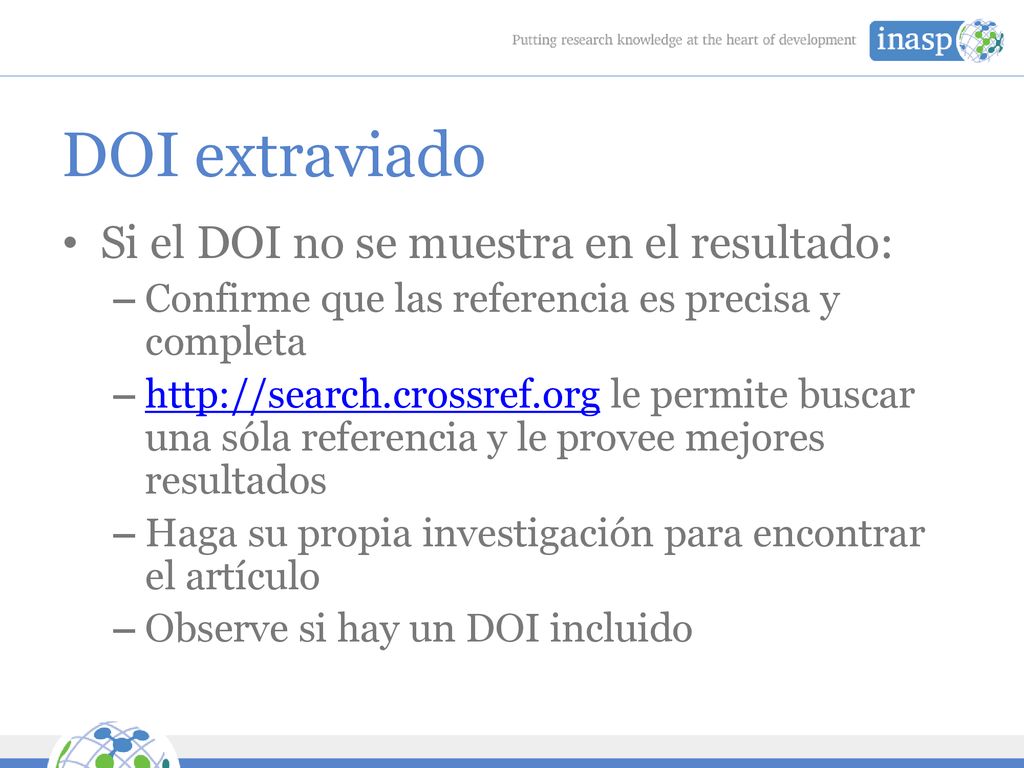
Task: Click the globe network icon in footer
Action: coord(113,745)
